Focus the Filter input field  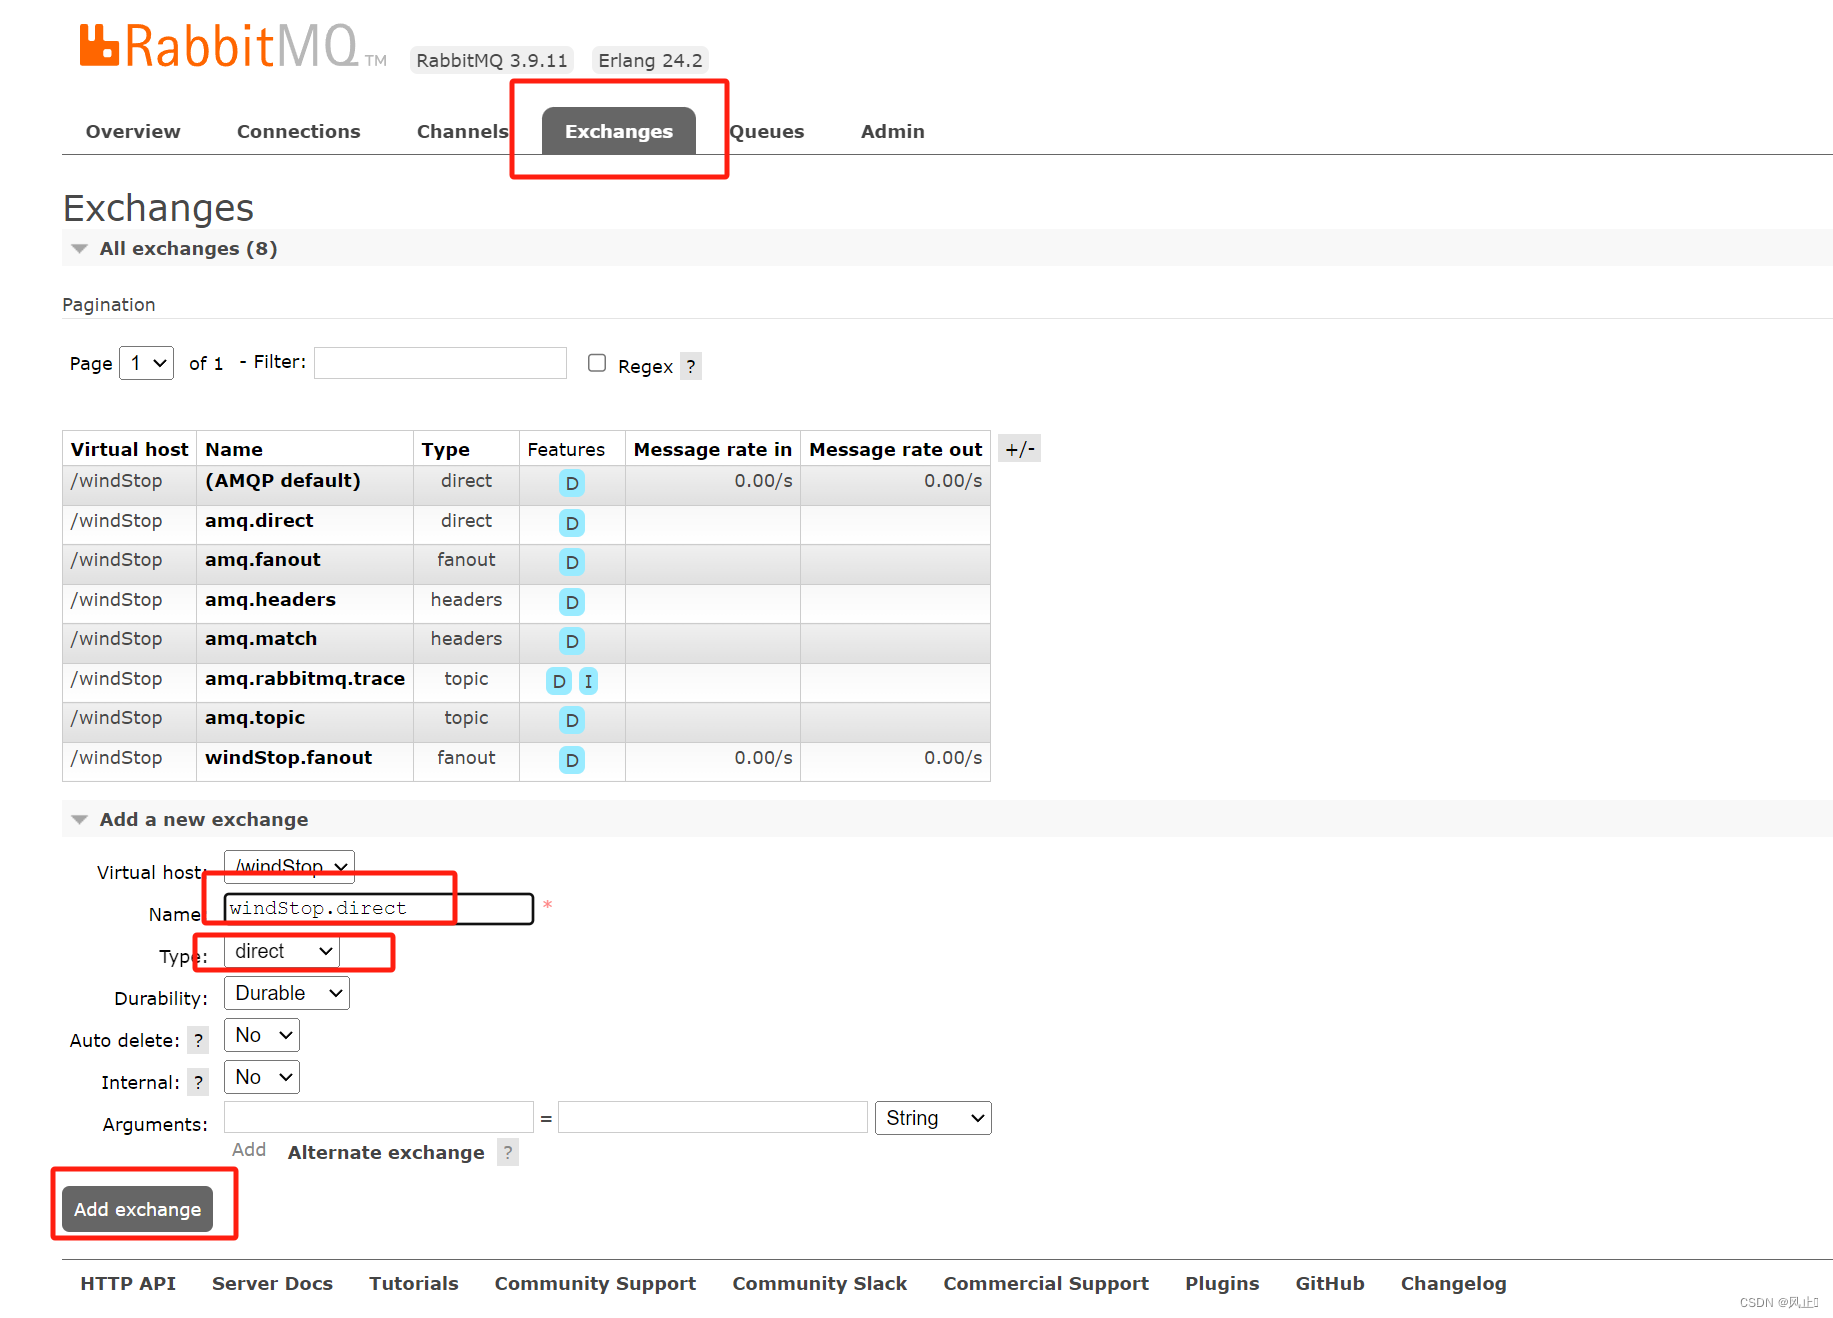[441, 363]
